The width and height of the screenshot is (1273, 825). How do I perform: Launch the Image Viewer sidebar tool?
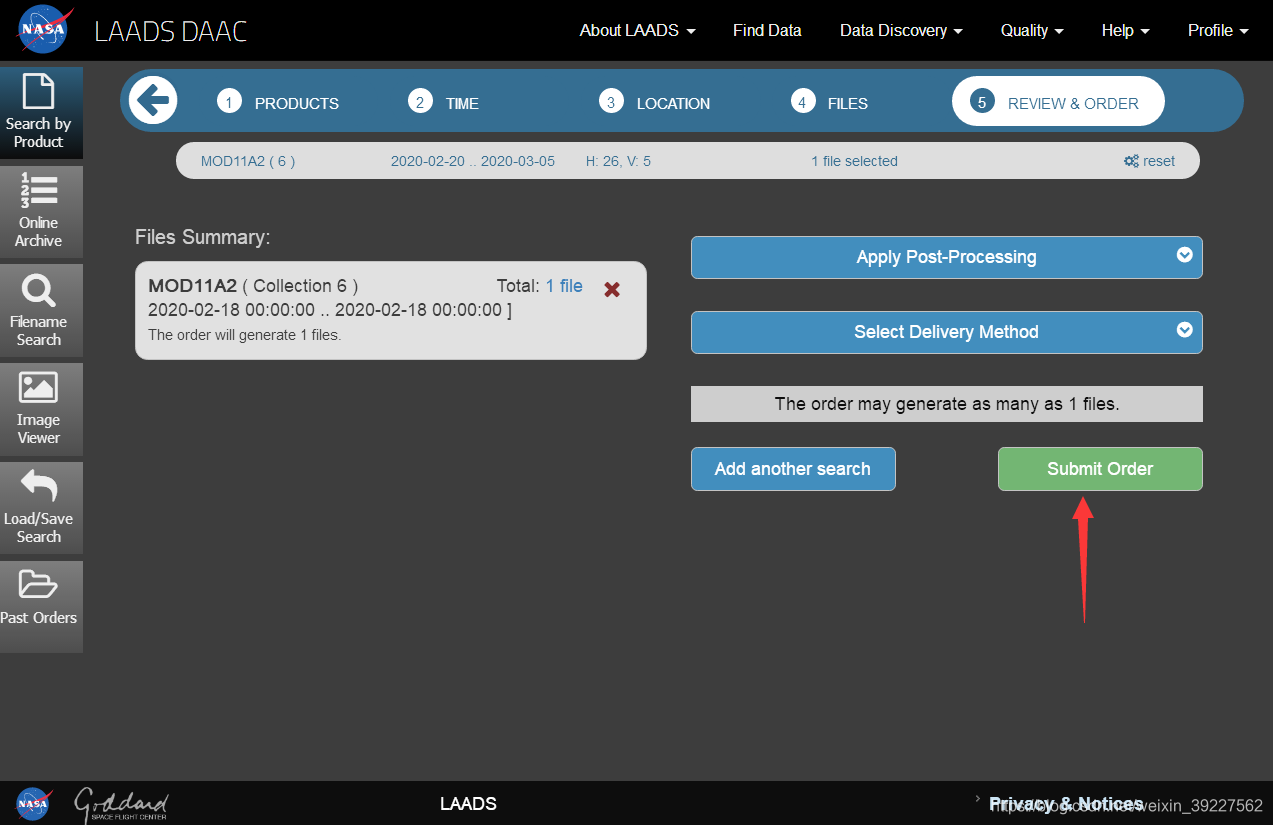[39, 408]
